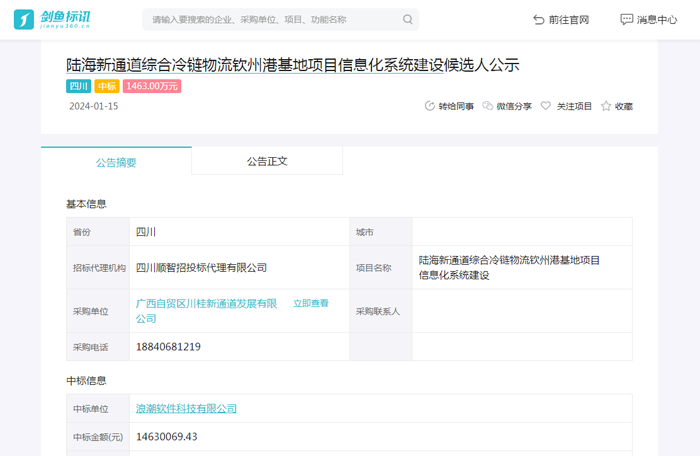Click the 省份 label cell

point(98,232)
